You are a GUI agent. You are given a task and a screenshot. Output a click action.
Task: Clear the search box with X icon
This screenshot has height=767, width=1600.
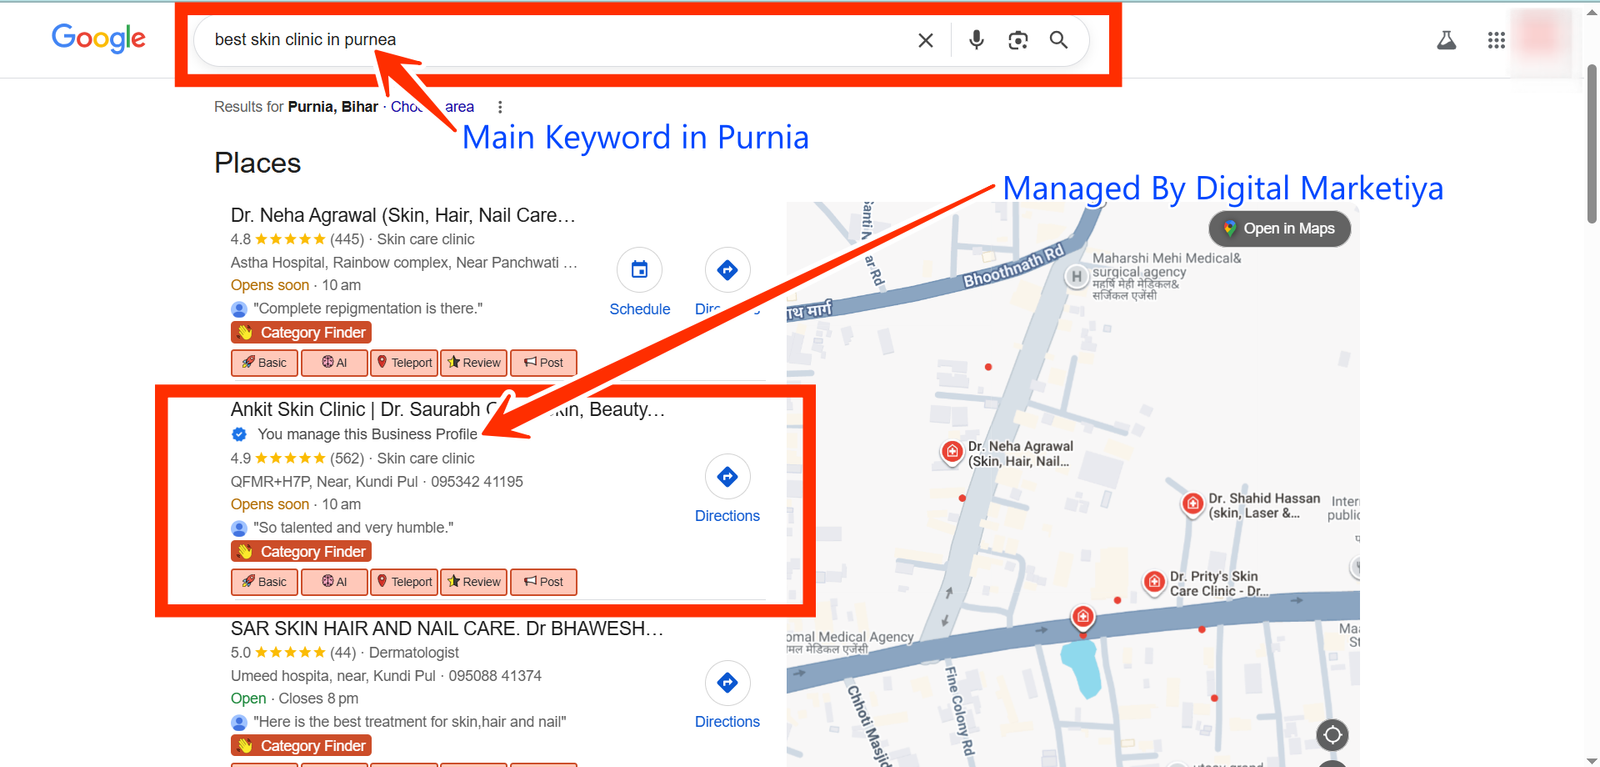pyautogui.click(x=925, y=40)
